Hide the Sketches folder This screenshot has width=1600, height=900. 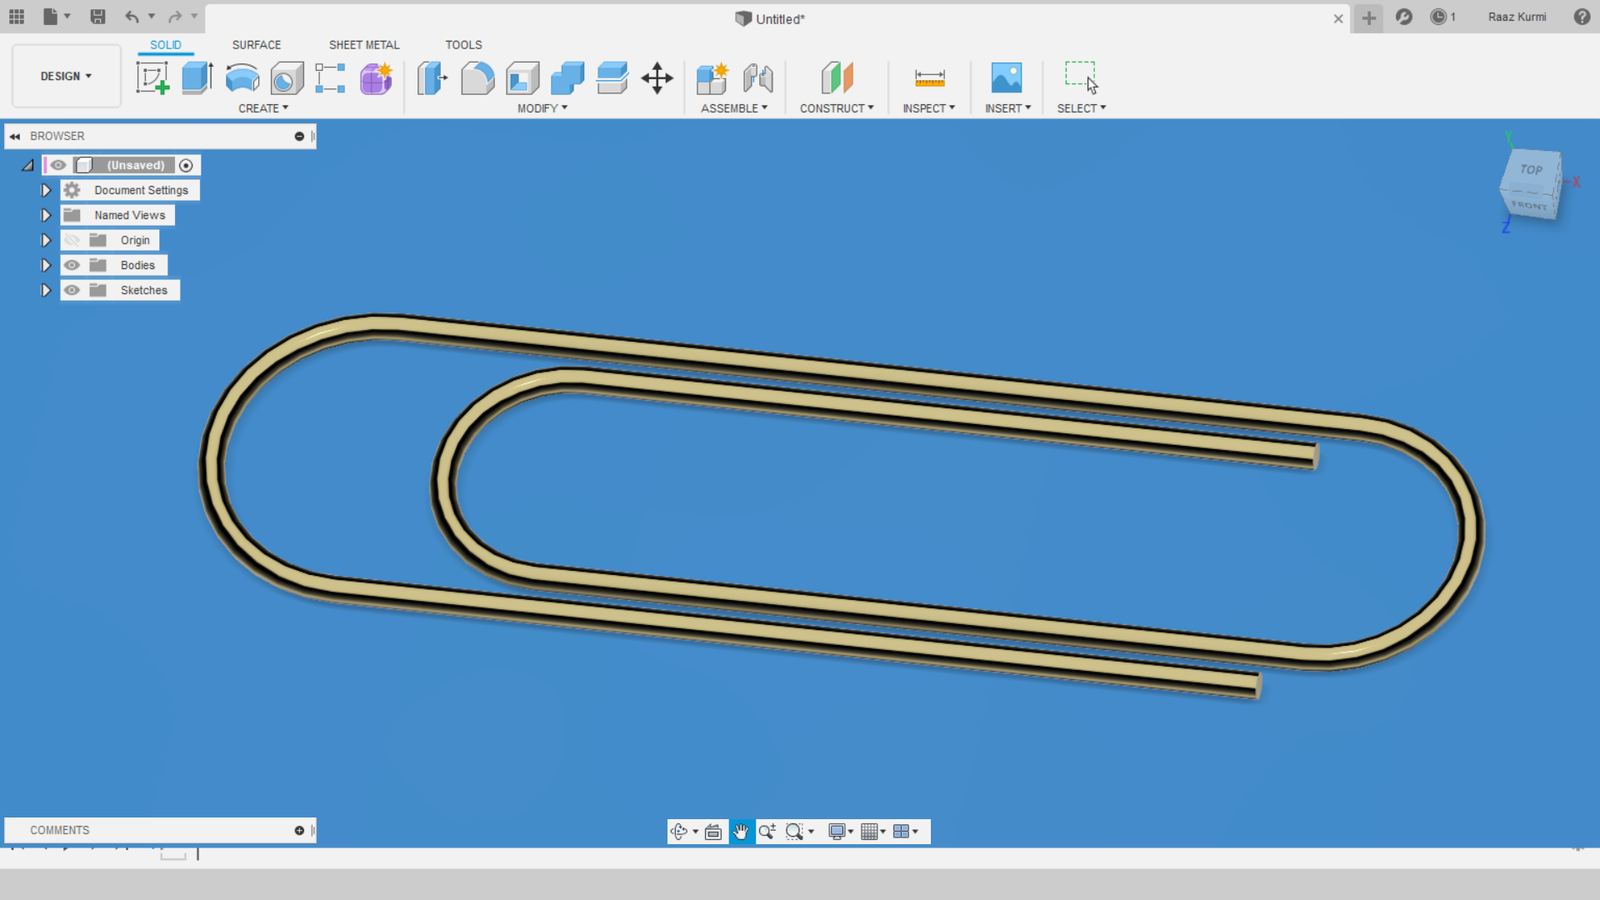pos(72,290)
